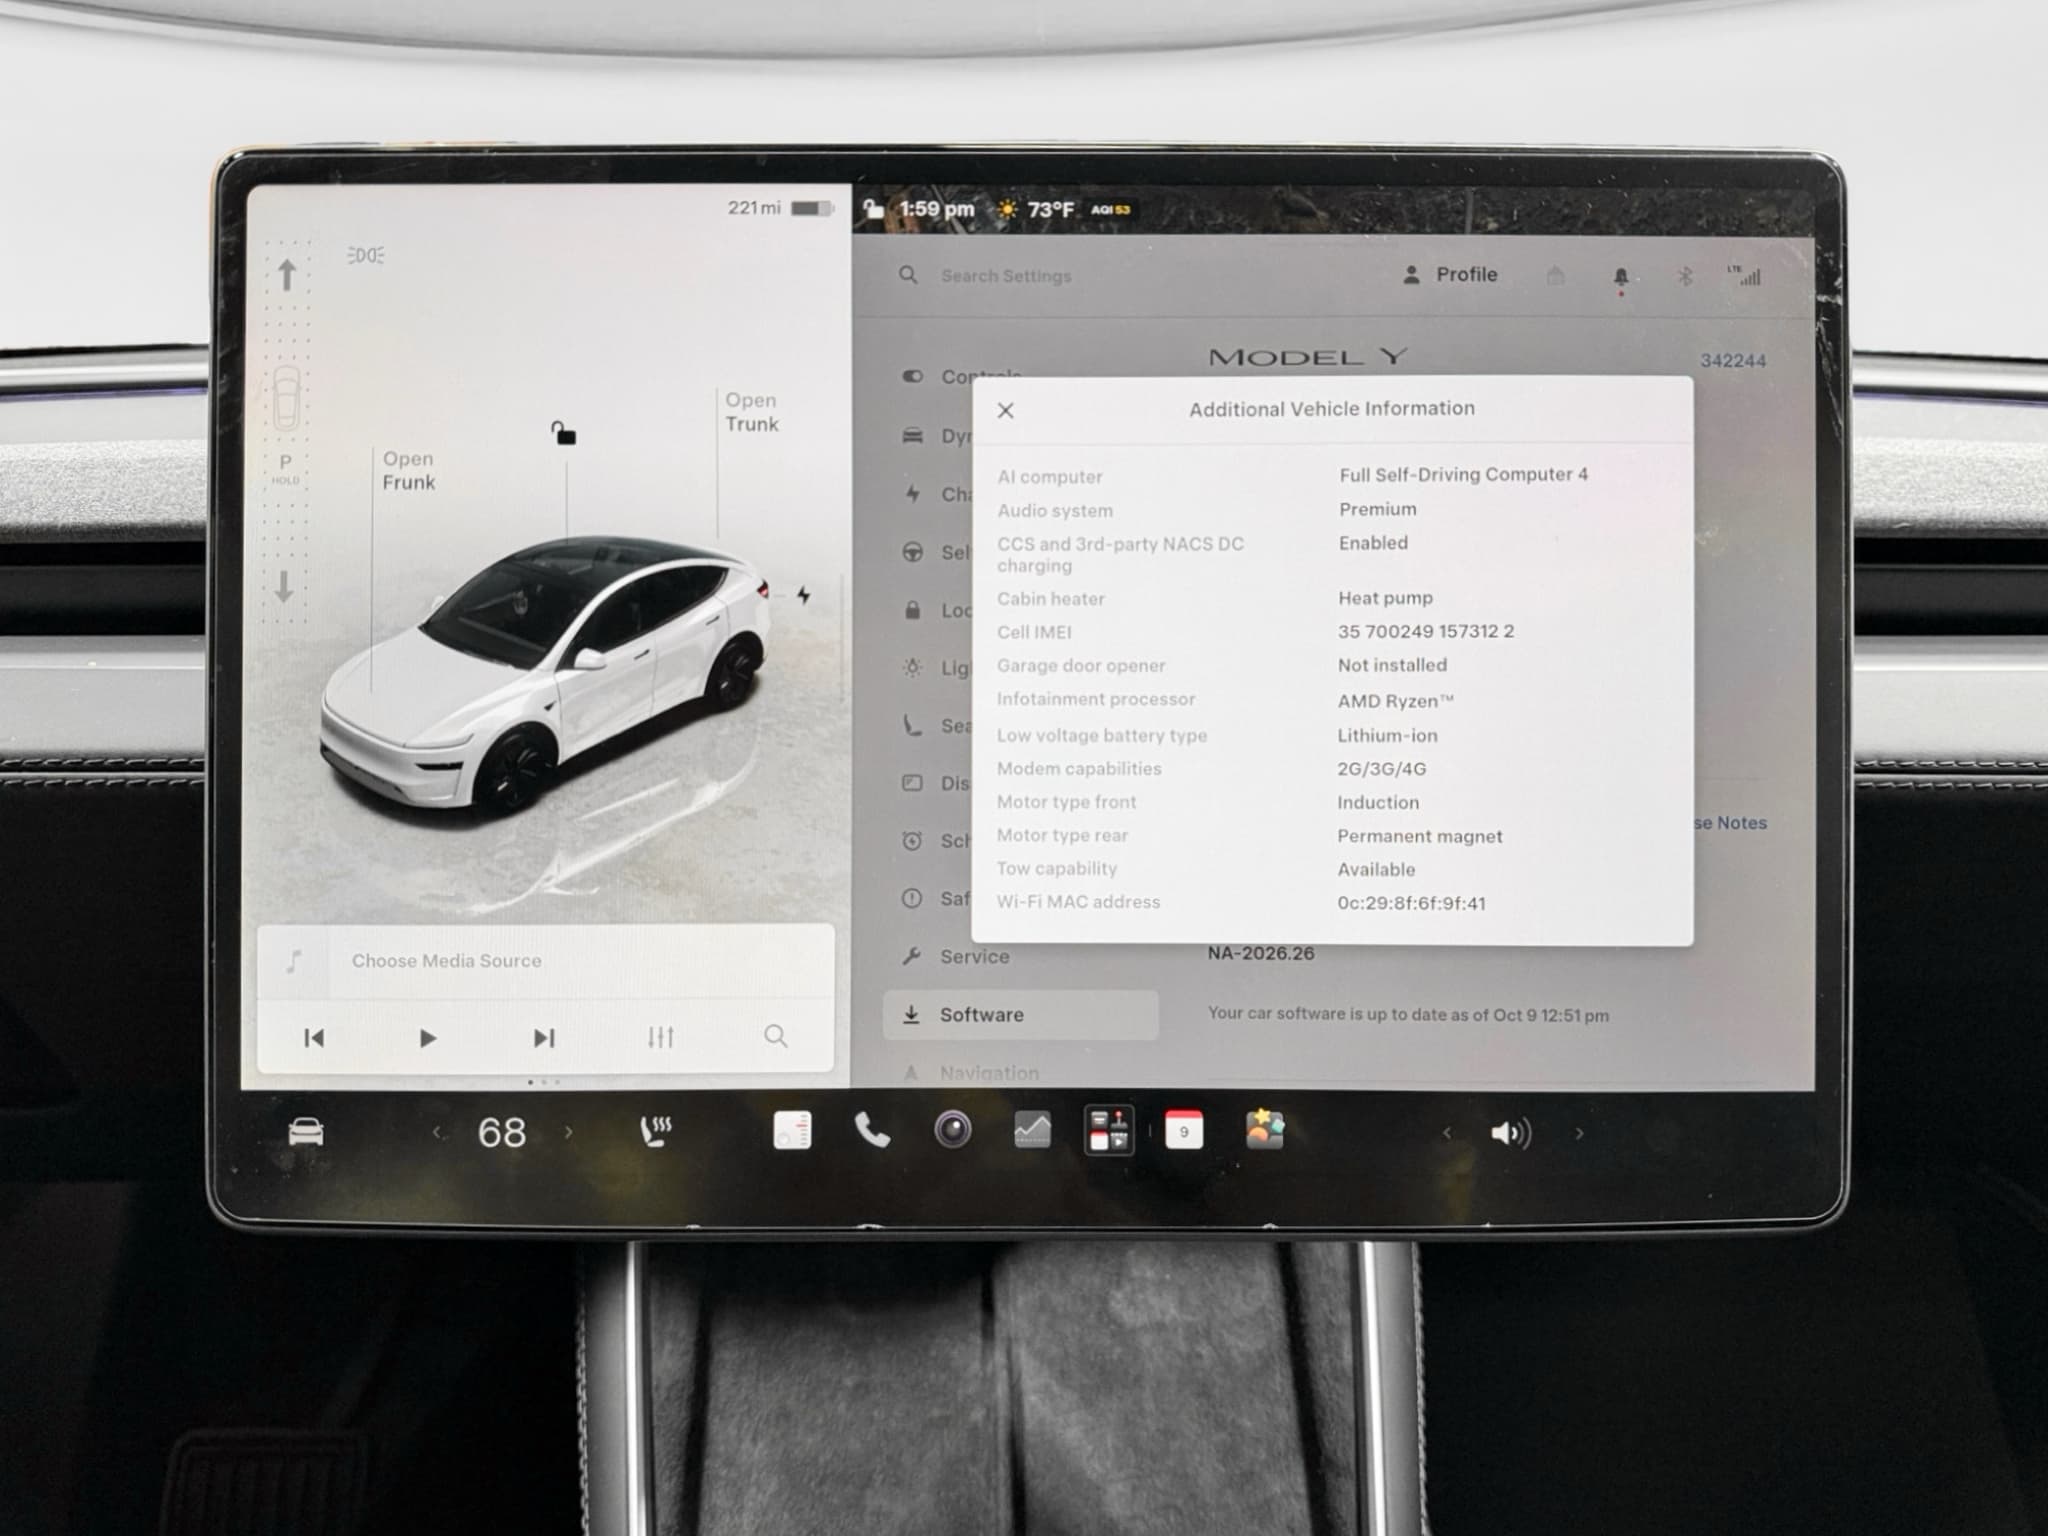Viewport: 2048px width, 1536px height.
Task: Open the LTE signal connectivity icon
Action: 1744,275
